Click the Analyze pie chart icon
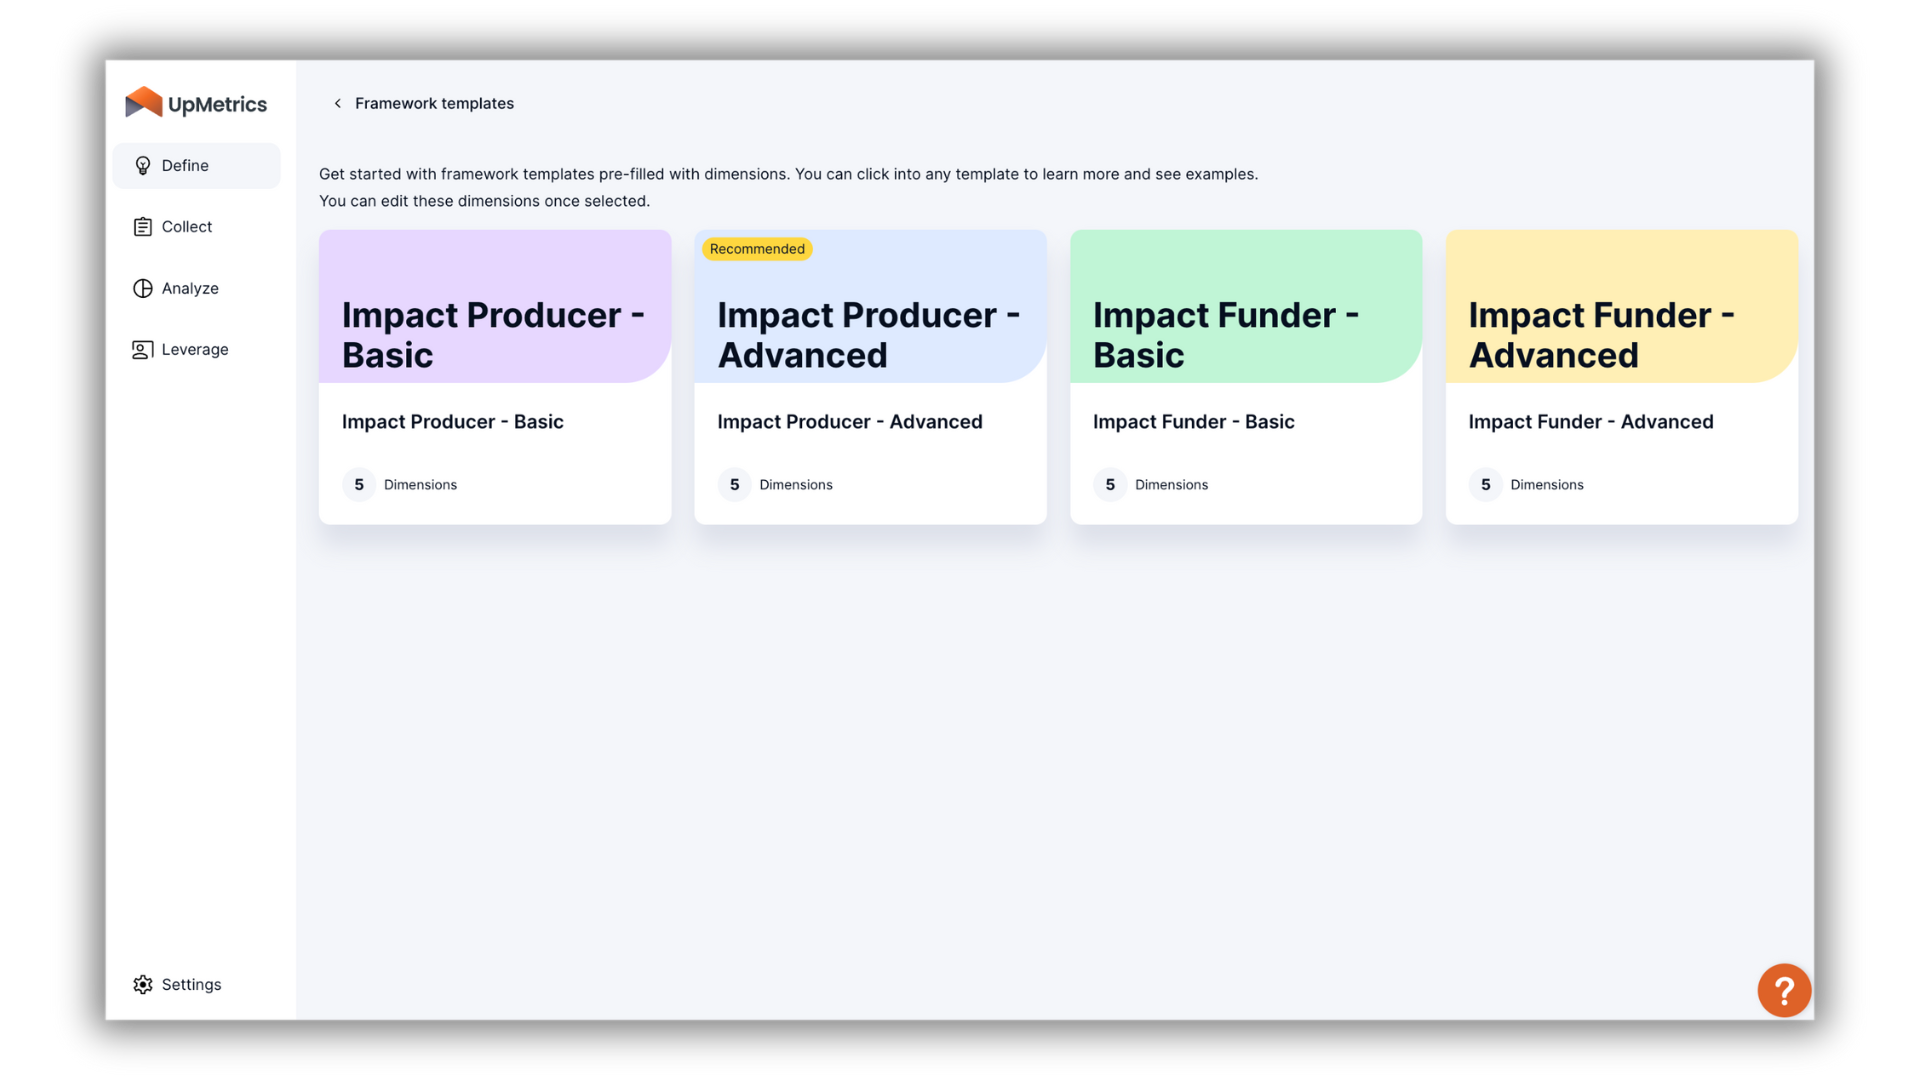Image resolution: width=1920 pixels, height=1080 pixels. point(143,288)
